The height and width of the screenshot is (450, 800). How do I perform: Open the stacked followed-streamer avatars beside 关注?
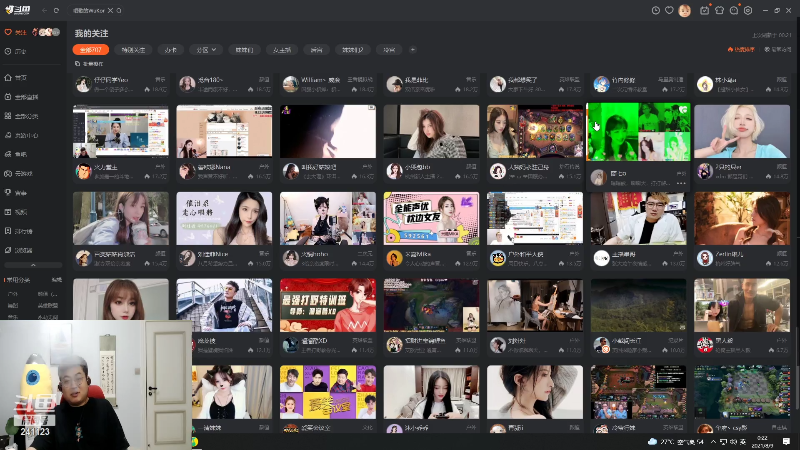coord(46,32)
